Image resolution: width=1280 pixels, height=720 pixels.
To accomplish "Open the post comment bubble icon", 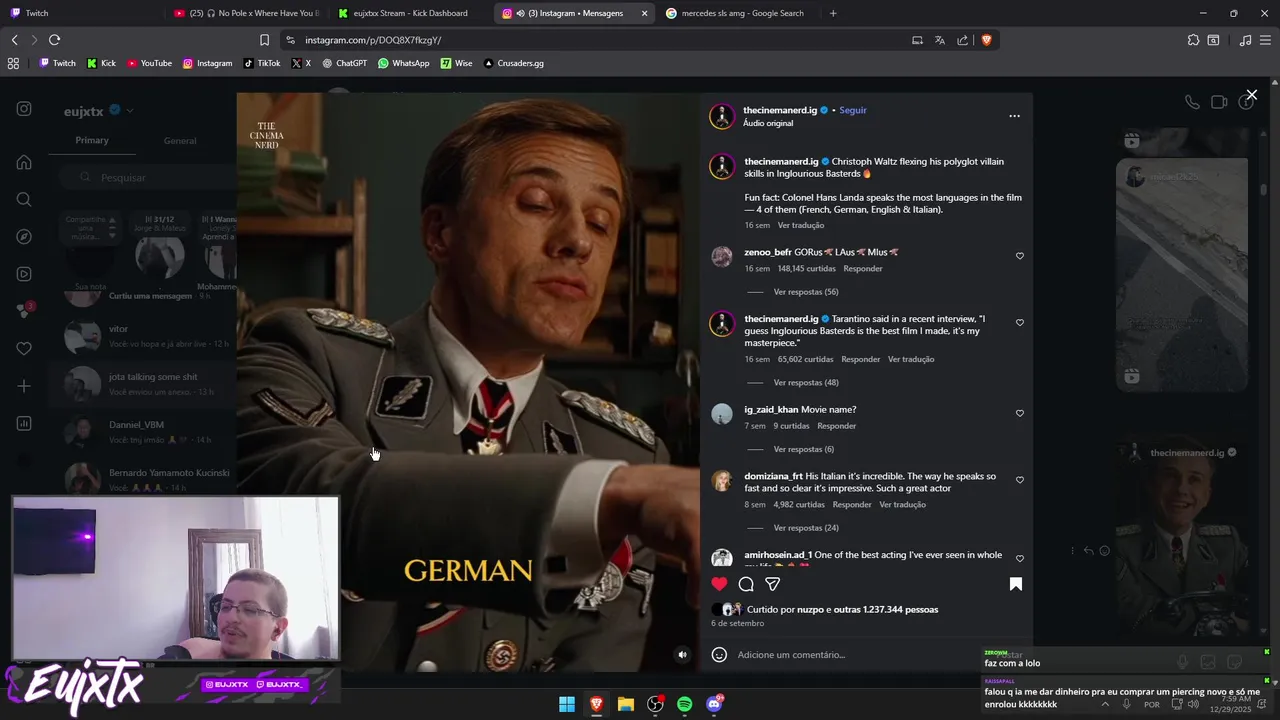I will pyautogui.click(x=746, y=584).
